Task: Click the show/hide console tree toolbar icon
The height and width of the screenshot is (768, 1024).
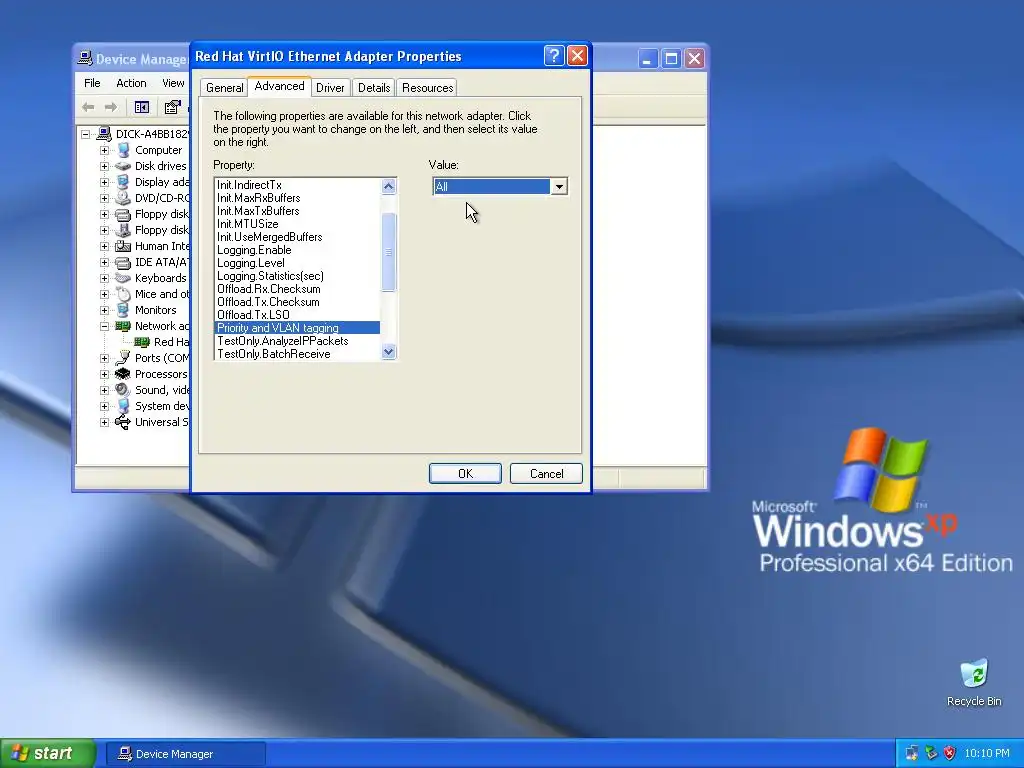Action: click(x=142, y=107)
